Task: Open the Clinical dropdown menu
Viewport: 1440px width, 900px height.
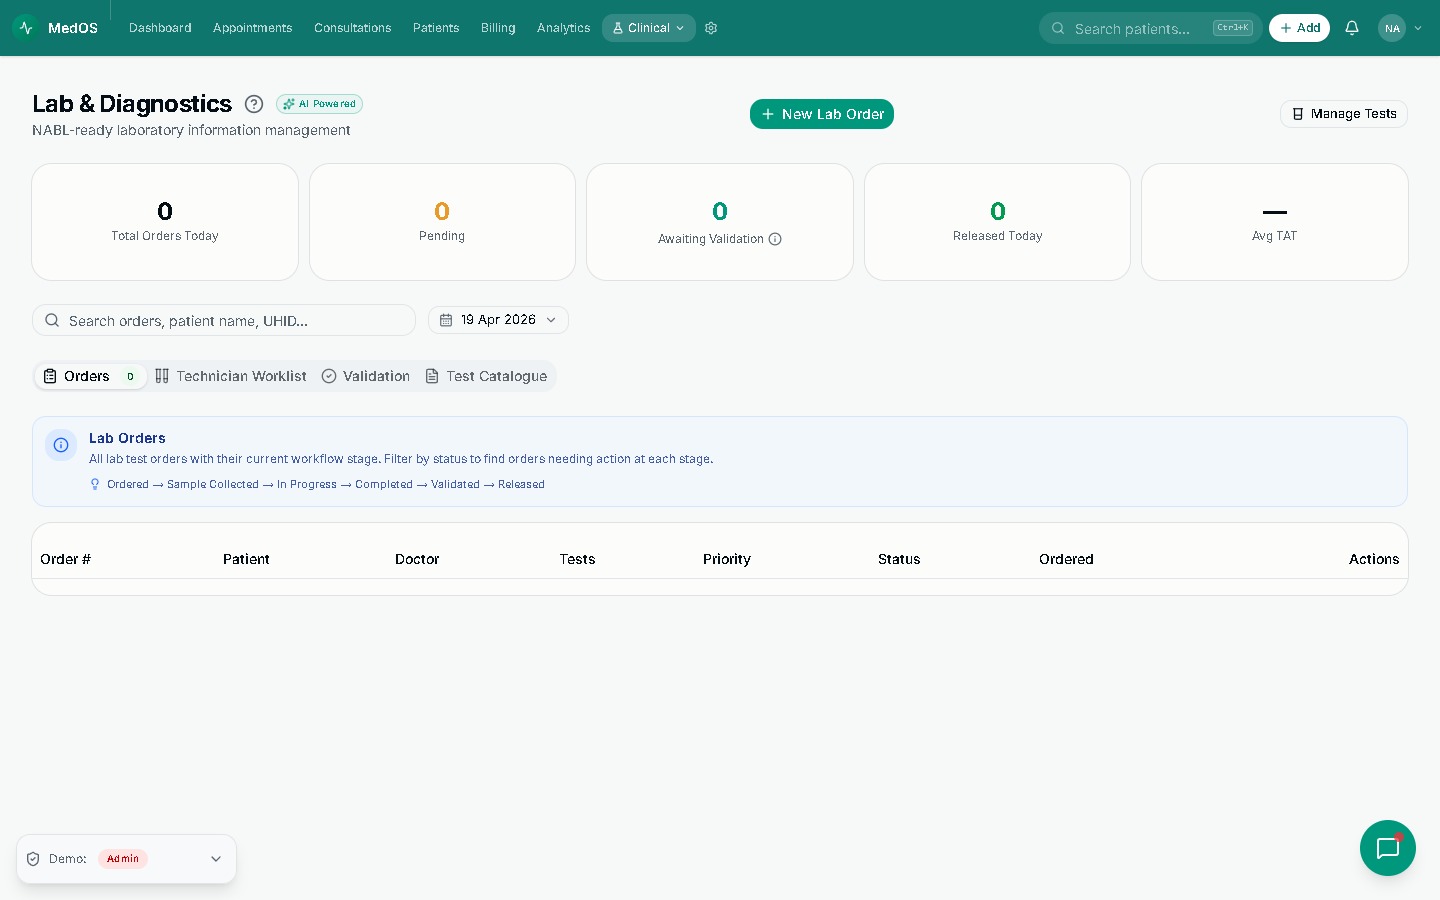Action: 649,28
